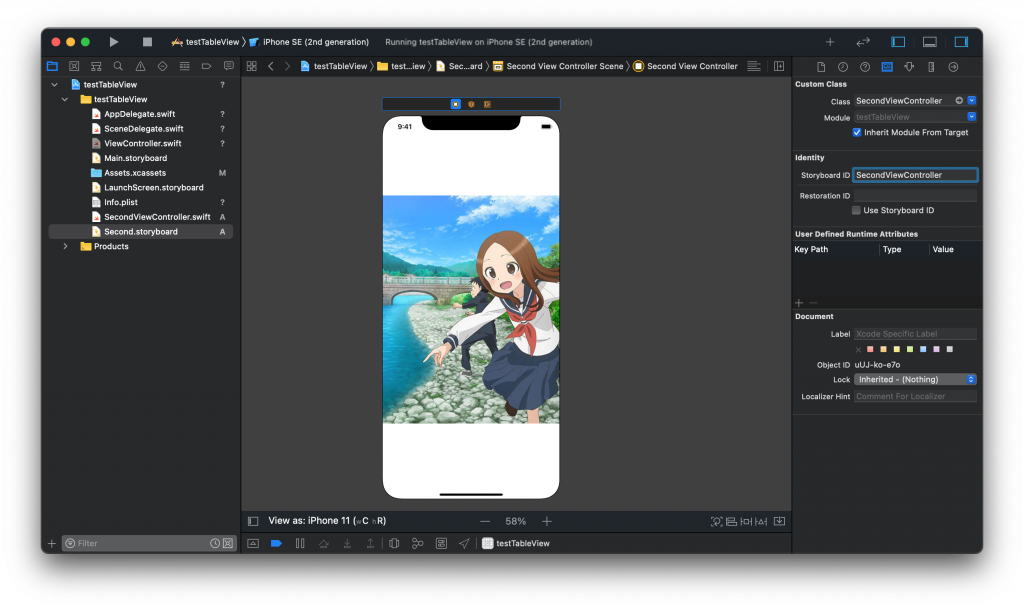1024x608 pixels.
Task: Switch to the Attributes inspector
Action: coord(908,67)
